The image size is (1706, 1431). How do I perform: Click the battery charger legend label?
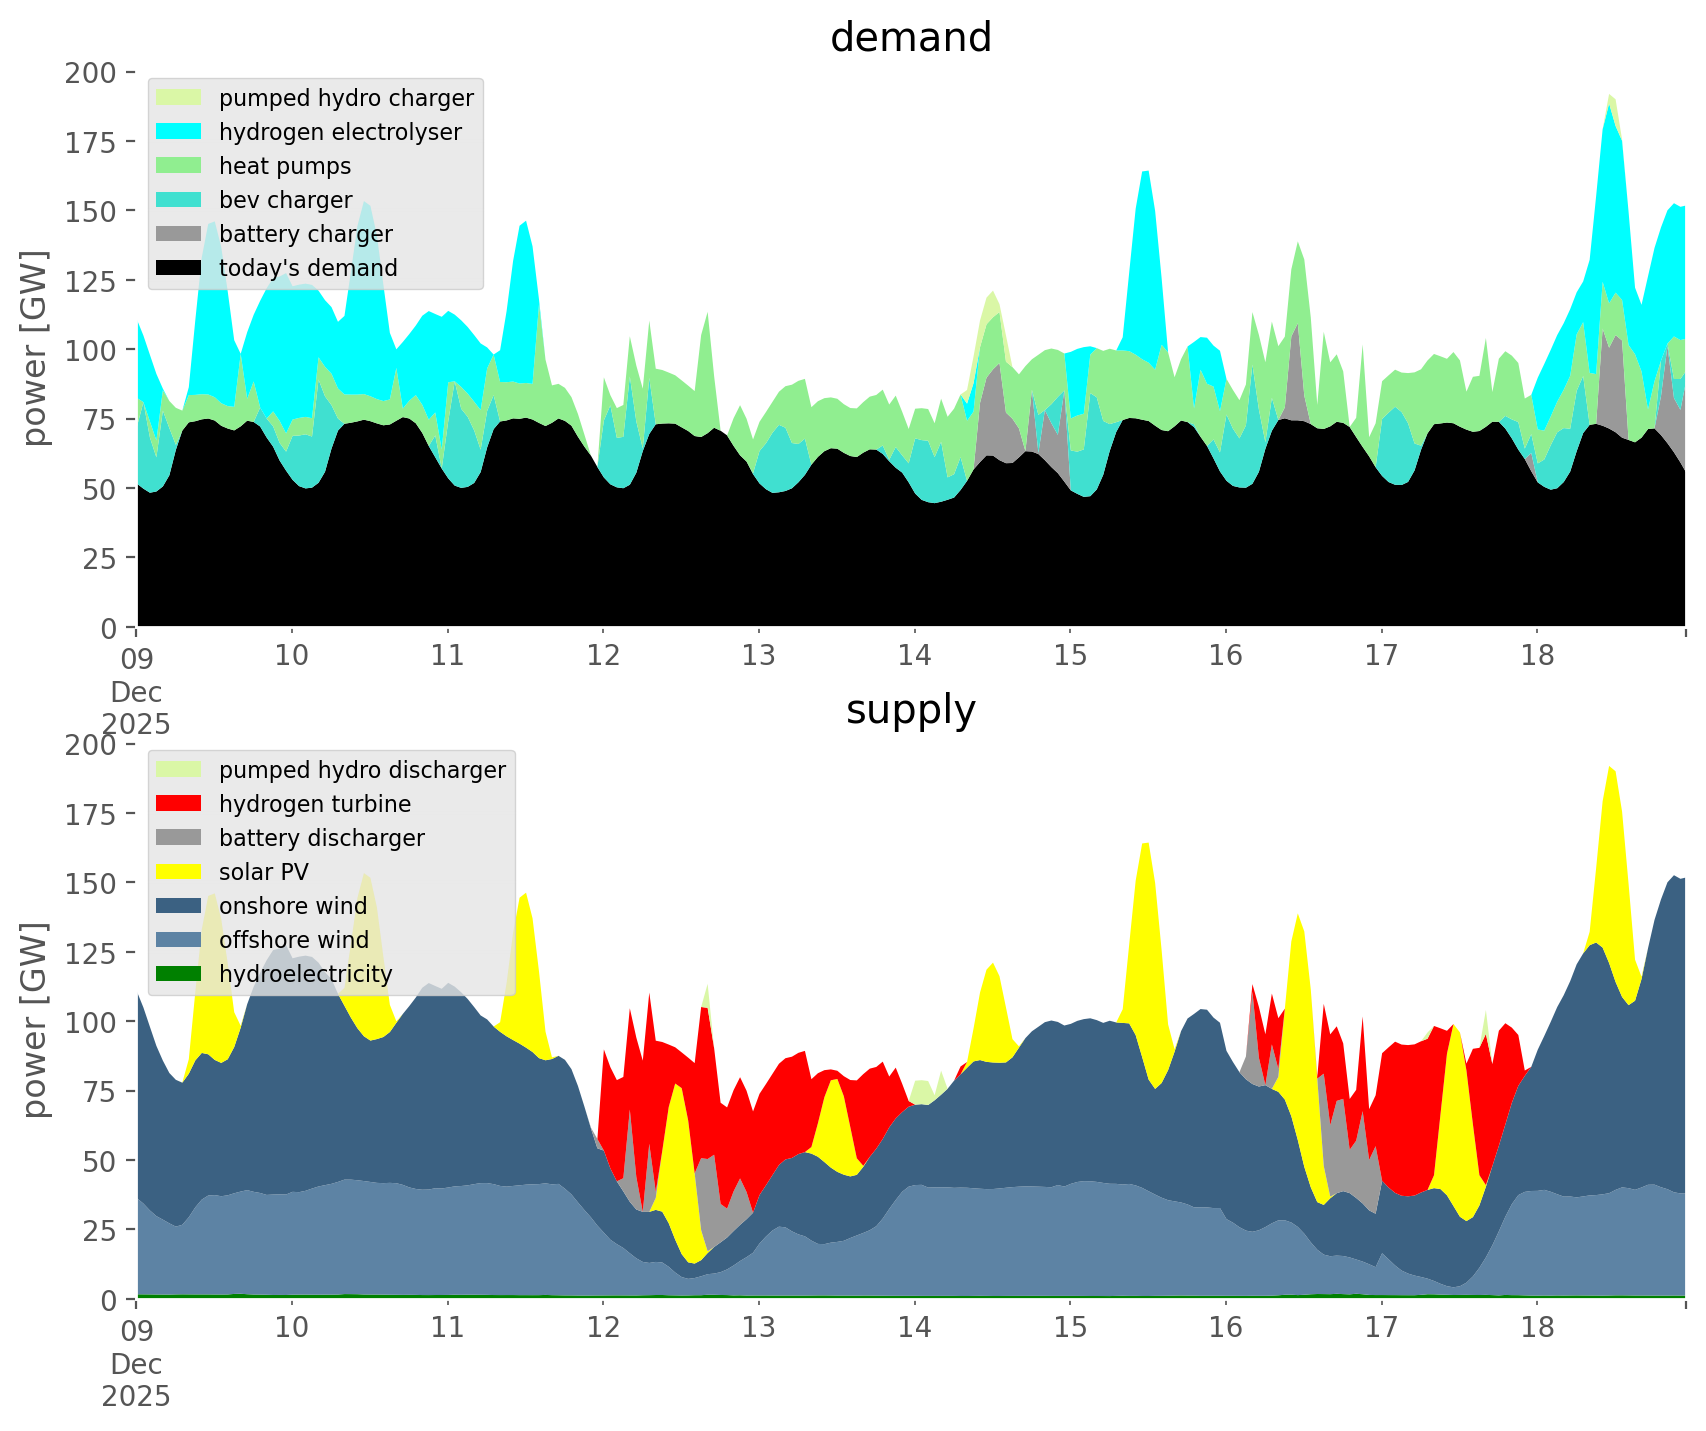coord(305,234)
